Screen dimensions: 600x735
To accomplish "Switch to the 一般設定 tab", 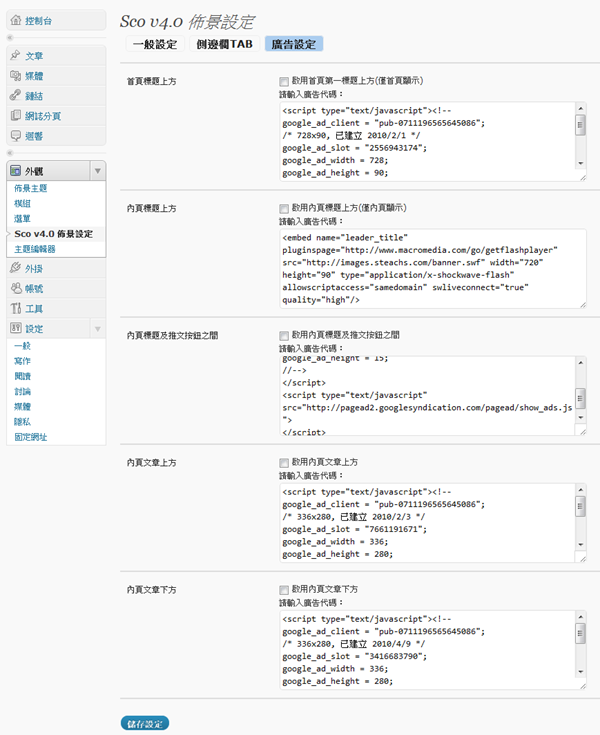I will point(155,44).
